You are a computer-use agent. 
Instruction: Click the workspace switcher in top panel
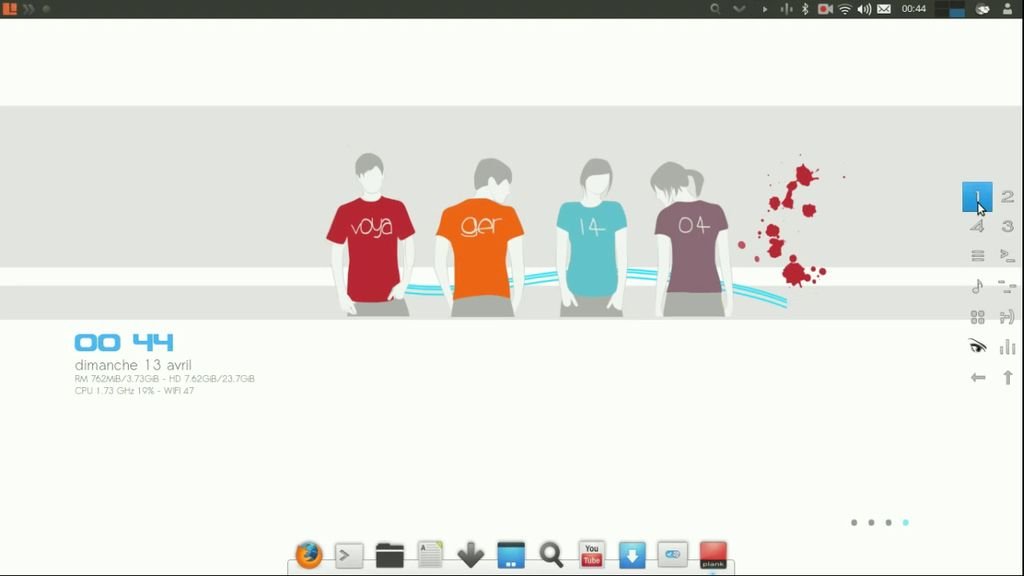(x=949, y=9)
